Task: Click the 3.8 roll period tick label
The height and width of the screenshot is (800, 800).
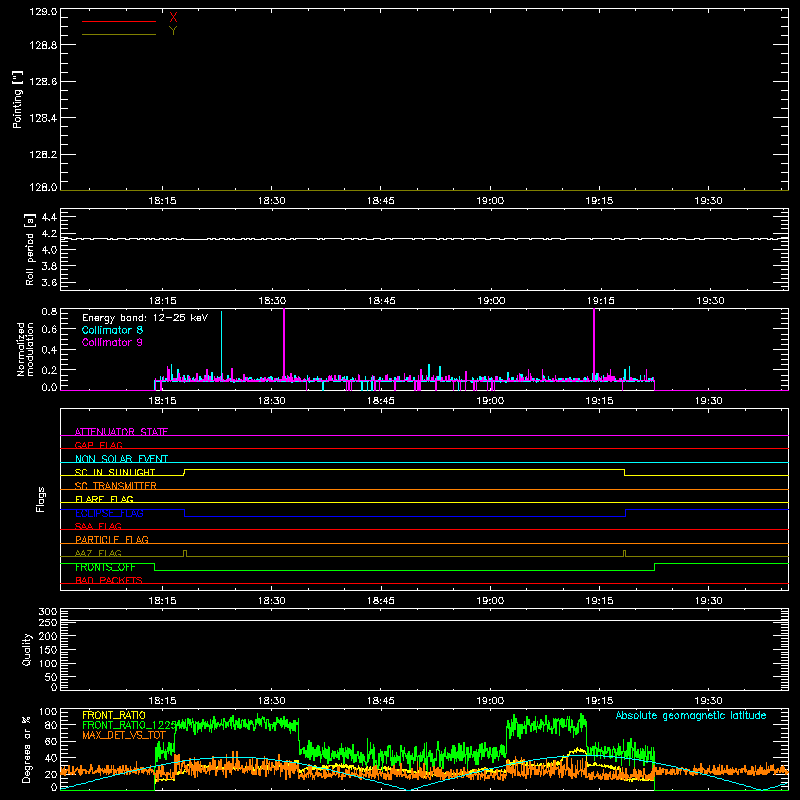Action: coord(49,266)
